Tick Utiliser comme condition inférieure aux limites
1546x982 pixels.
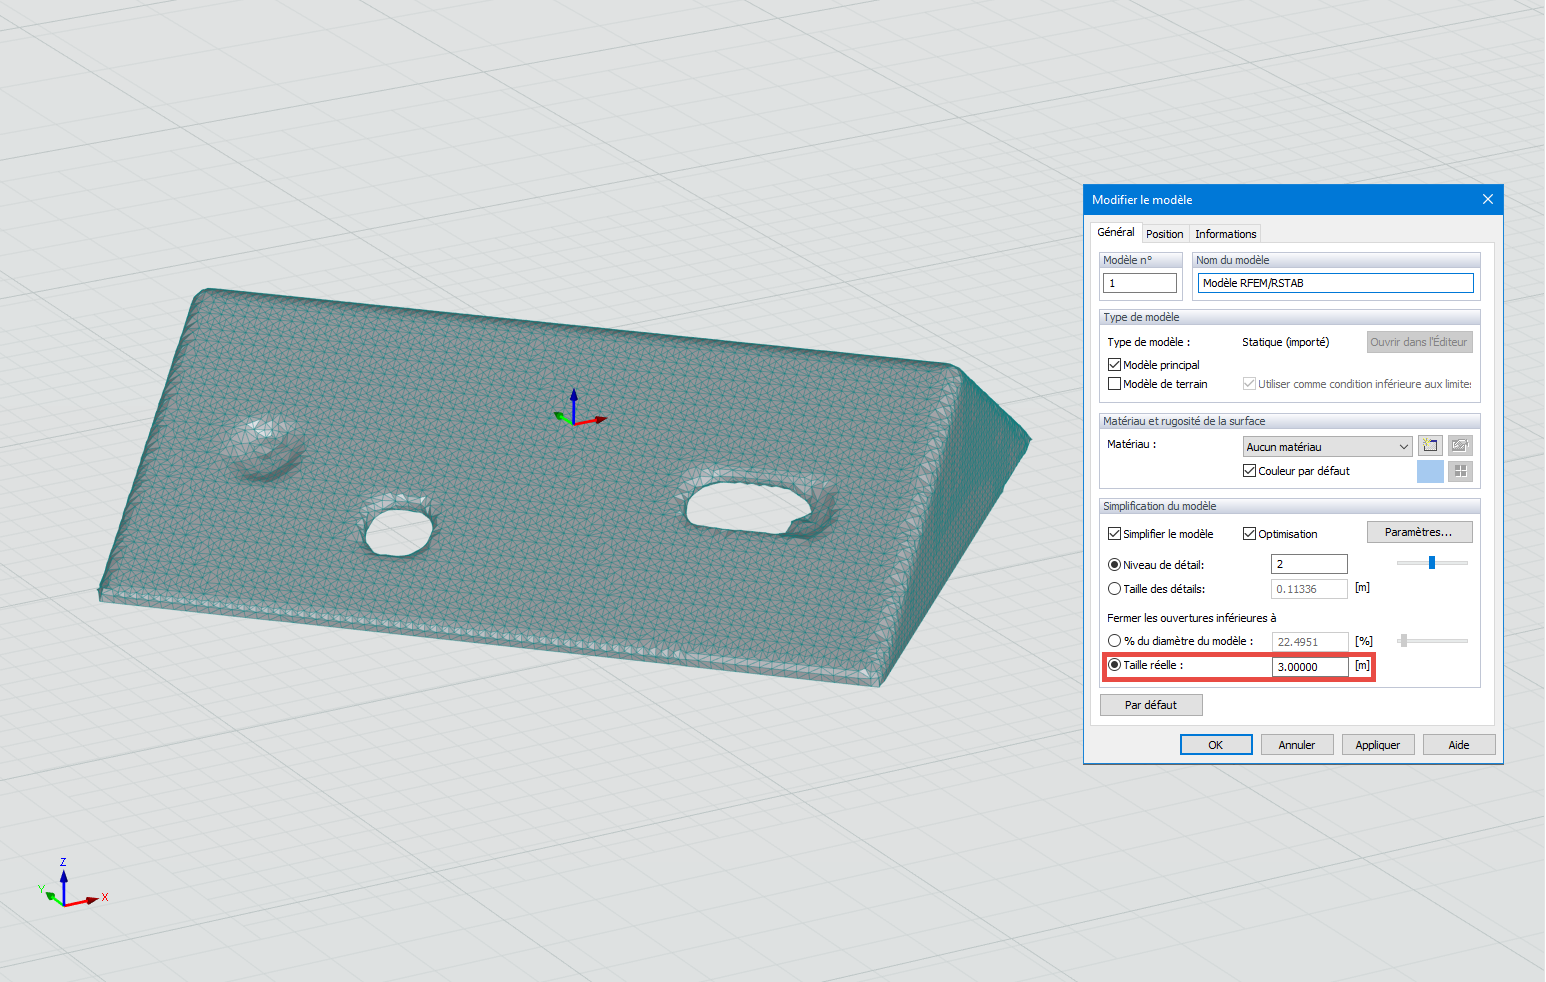click(1249, 384)
